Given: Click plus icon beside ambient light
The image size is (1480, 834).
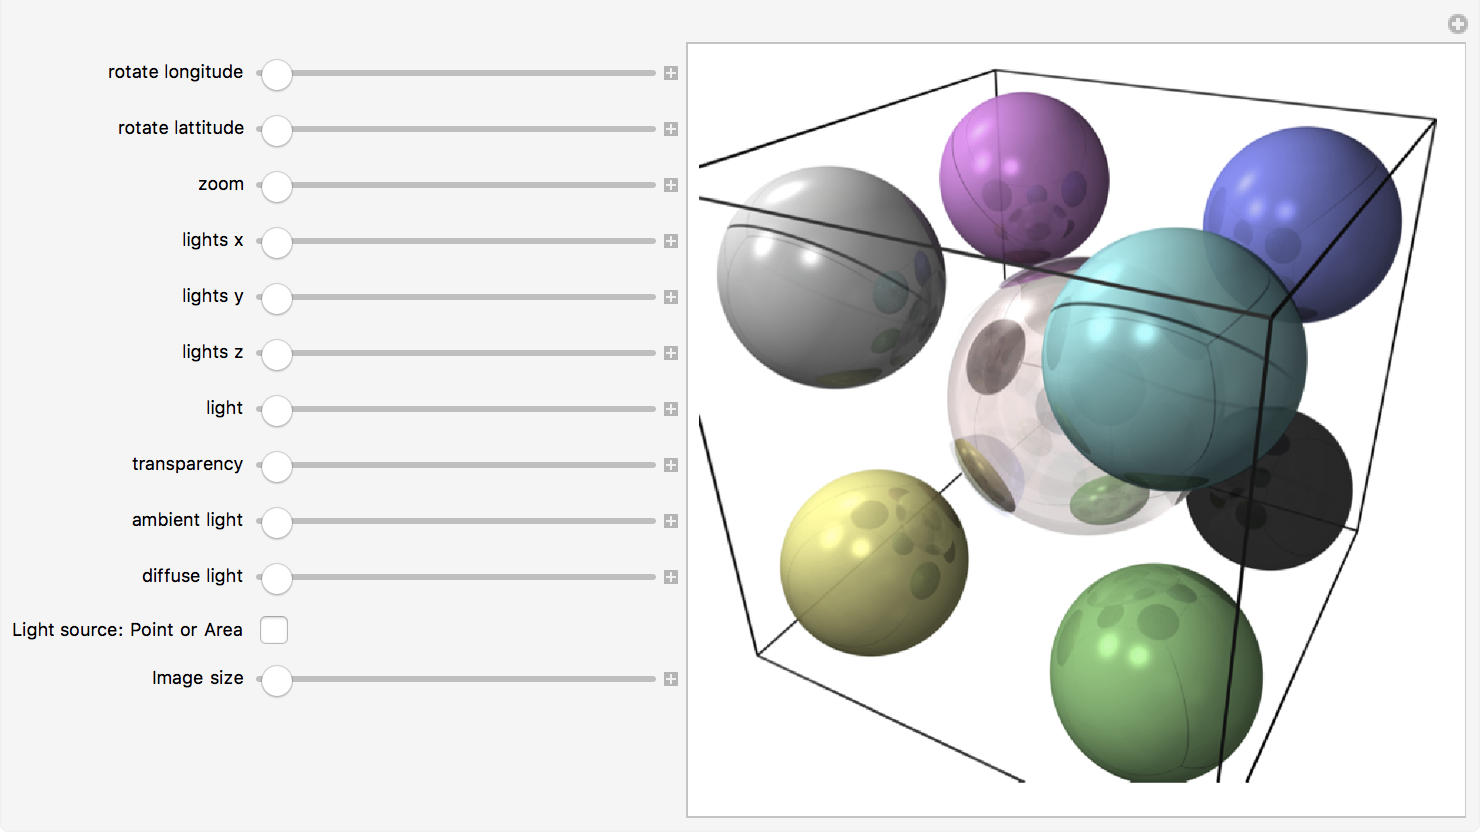Looking at the screenshot, I should point(671,521).
